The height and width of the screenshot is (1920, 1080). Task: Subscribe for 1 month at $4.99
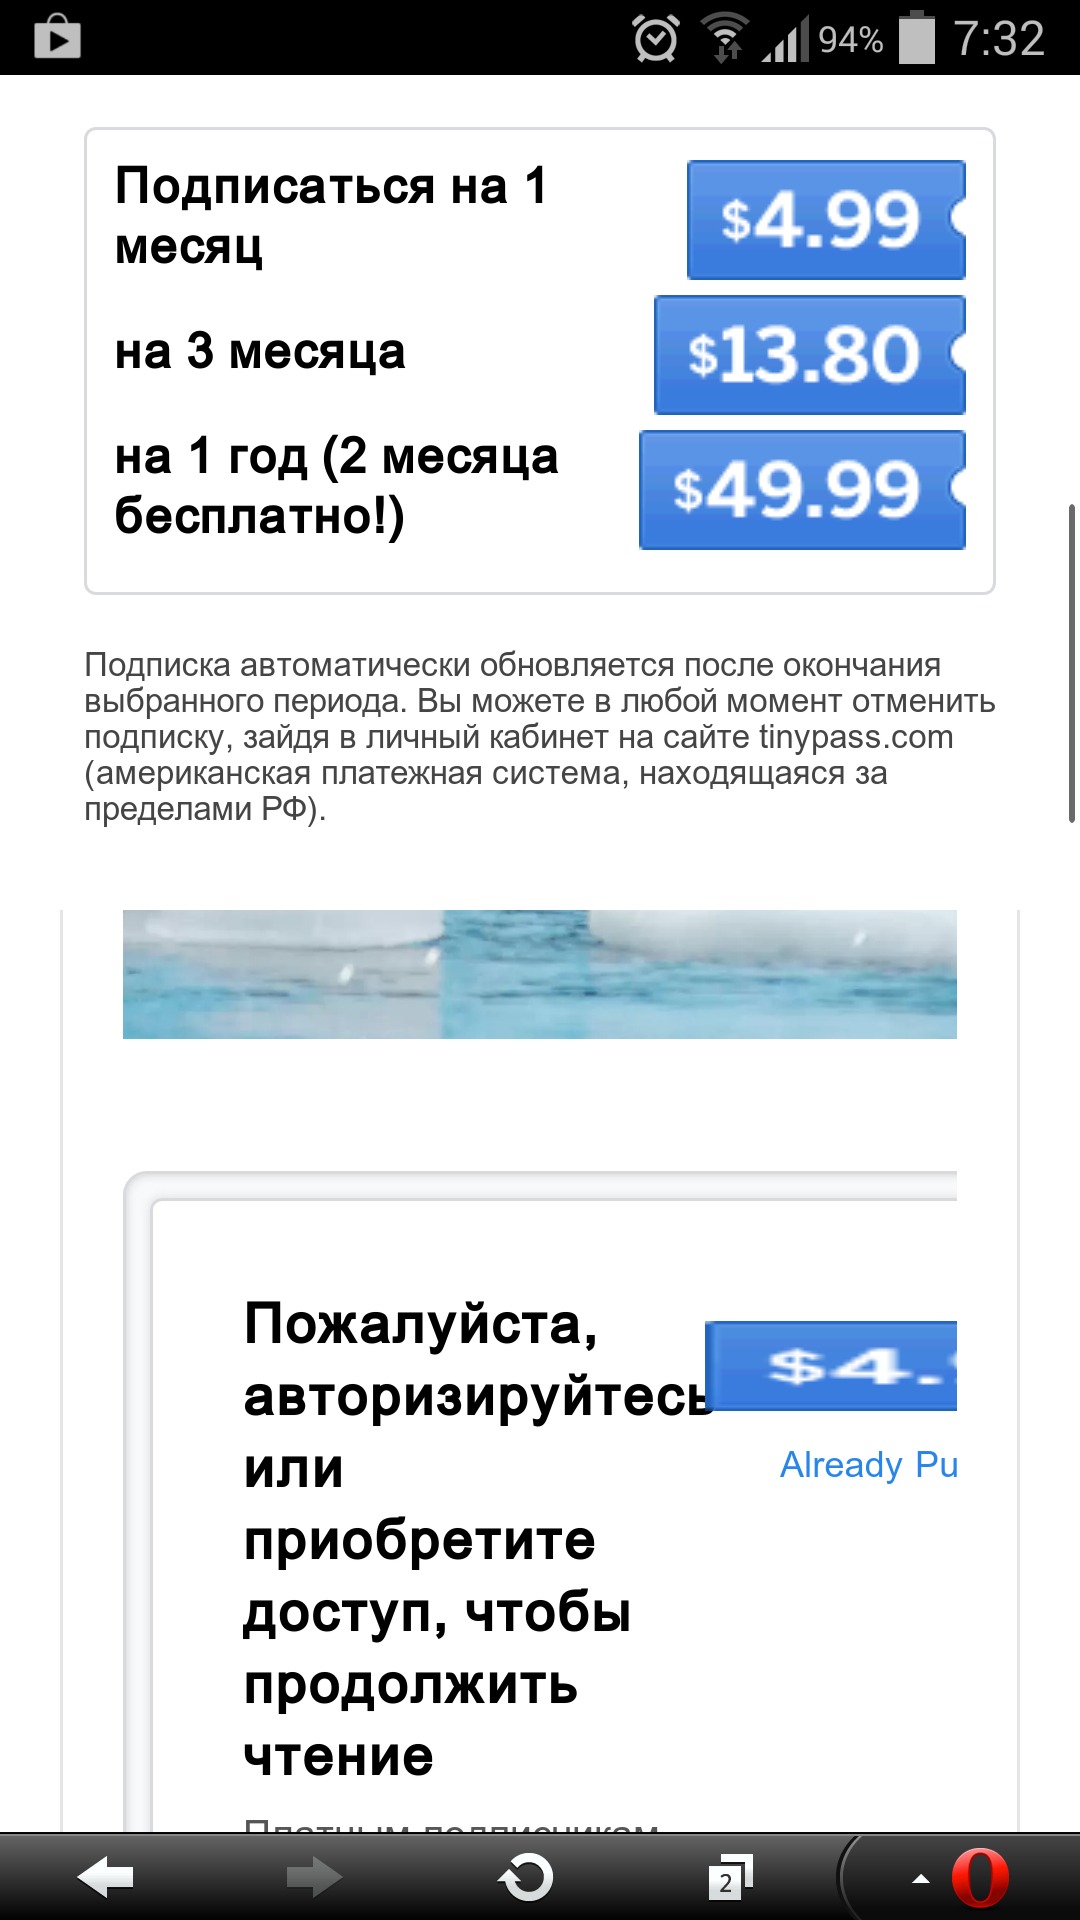[826, 220]
